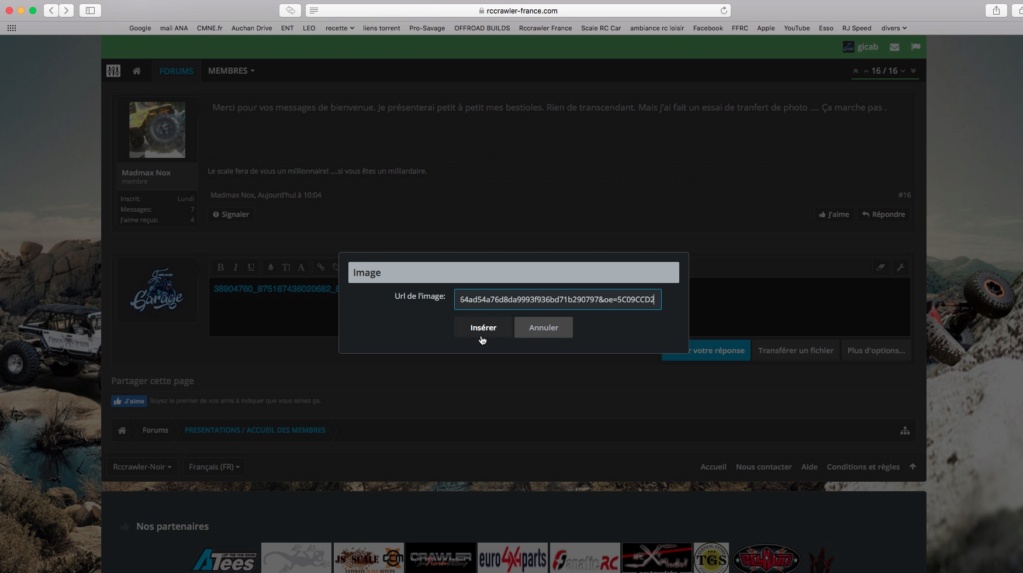This screenshot has width=1023, height=573.
Task: Click the Insérer button in Image dialog
Action: pyautogui.click(x=483, y=327)
